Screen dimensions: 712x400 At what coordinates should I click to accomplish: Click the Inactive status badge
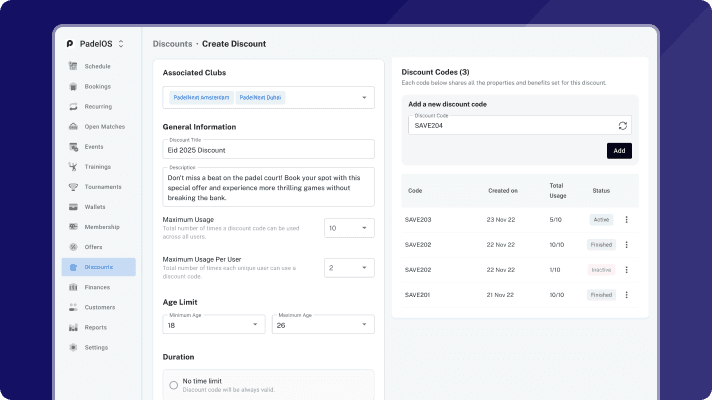pyautogui.click(x=601, y=270)
